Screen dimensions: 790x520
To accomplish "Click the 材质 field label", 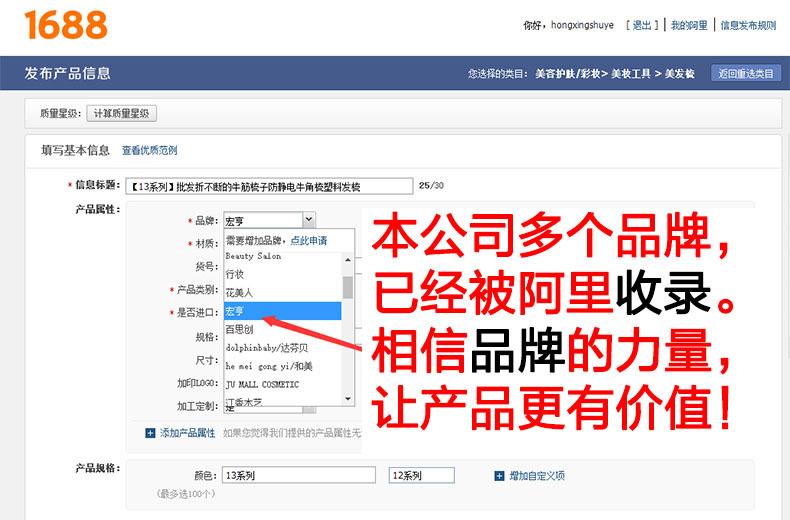I will point(207,244).
